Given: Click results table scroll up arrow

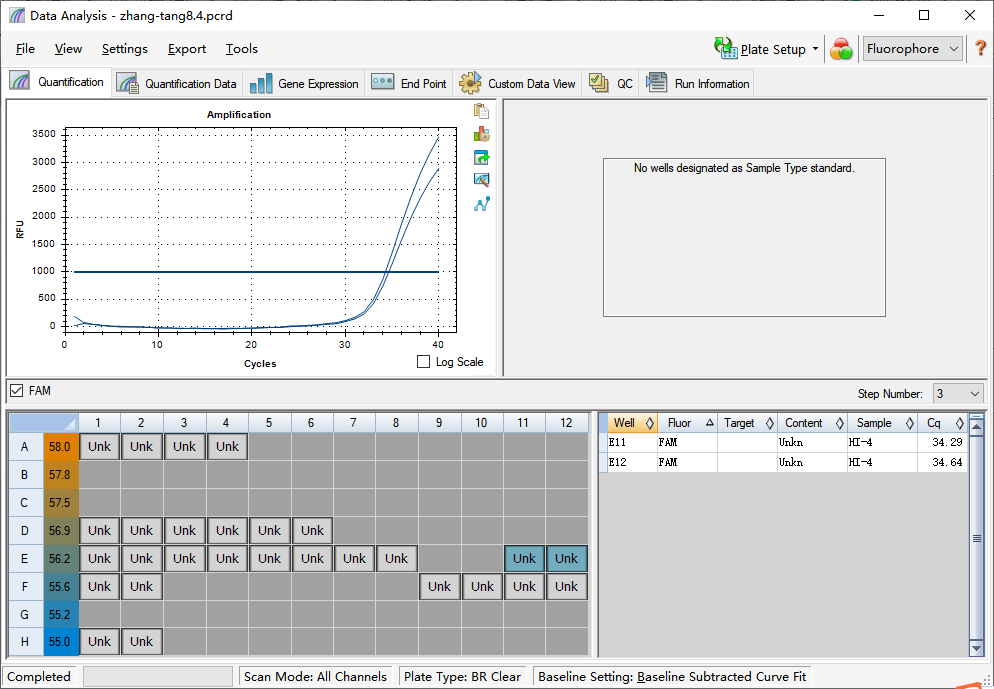Looking at the screenshot, I should point(976,426).
